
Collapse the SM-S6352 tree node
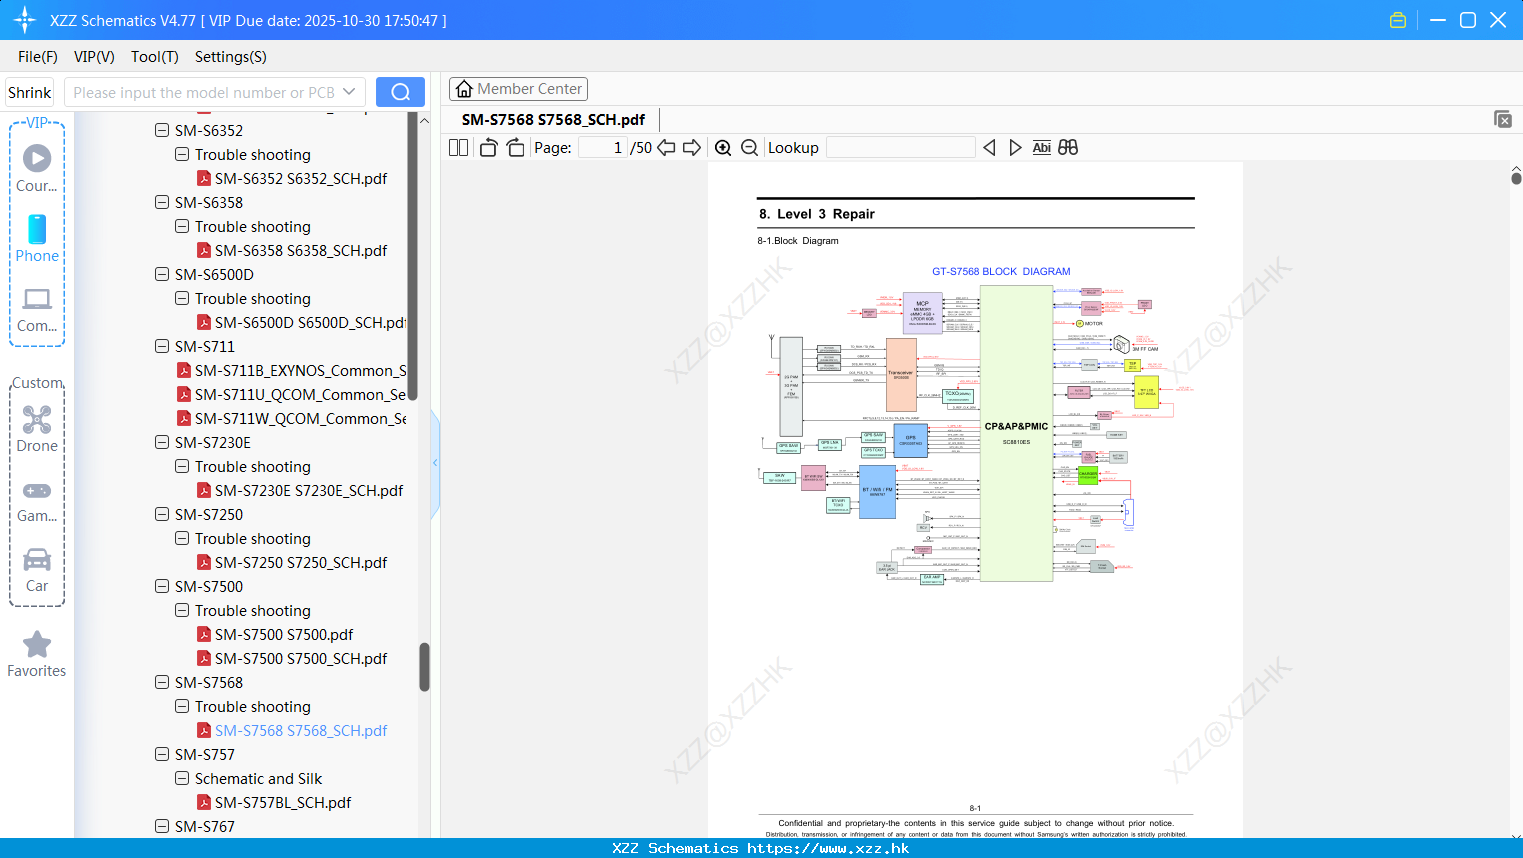click(162, 130)
